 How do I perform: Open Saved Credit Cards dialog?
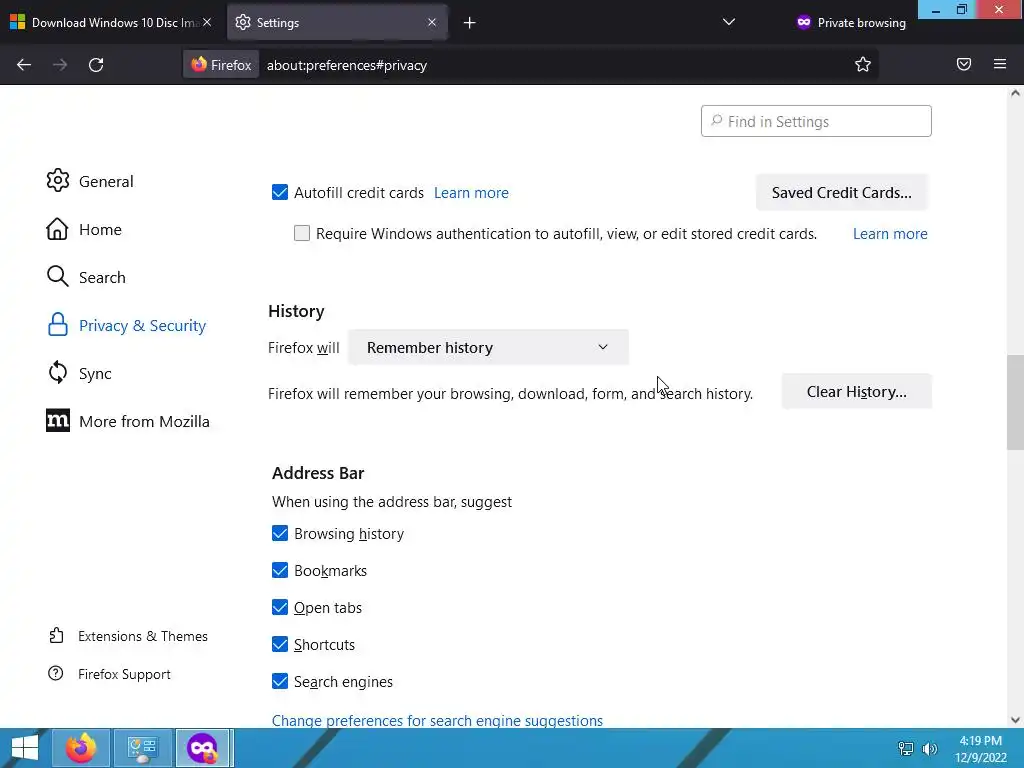click(841, 193)
